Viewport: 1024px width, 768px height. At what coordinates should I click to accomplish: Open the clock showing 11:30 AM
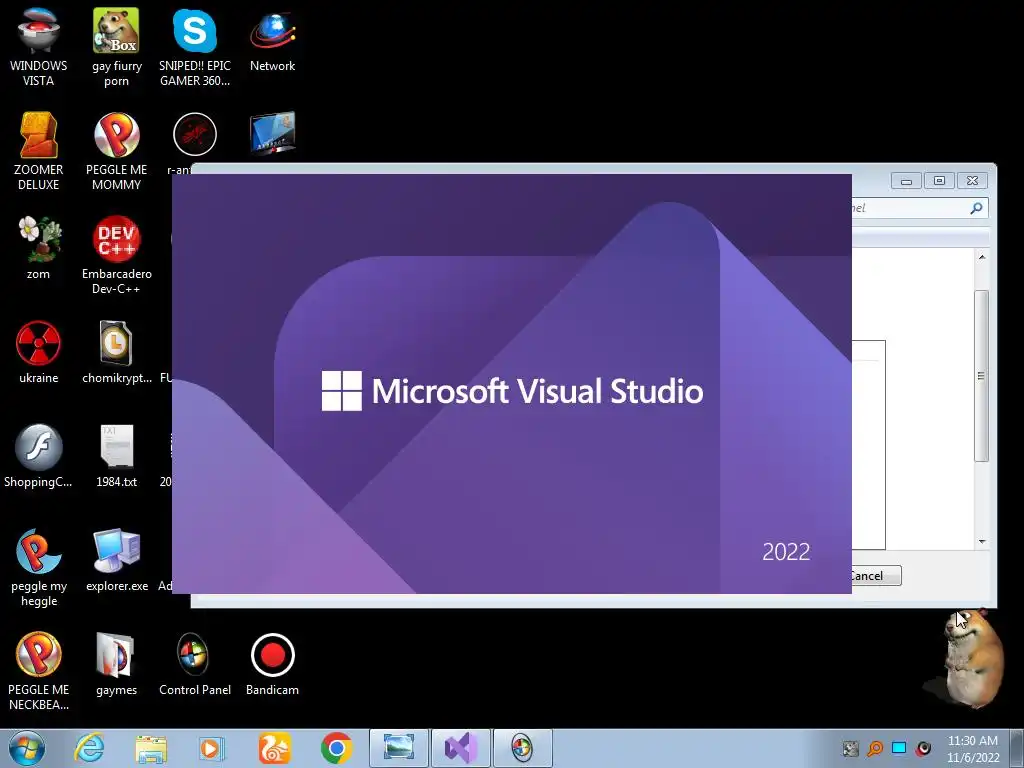point(973,749)
